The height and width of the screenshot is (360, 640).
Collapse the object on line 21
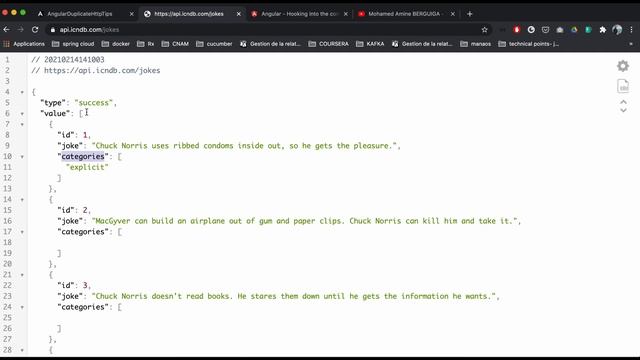(x=22, y=275)
